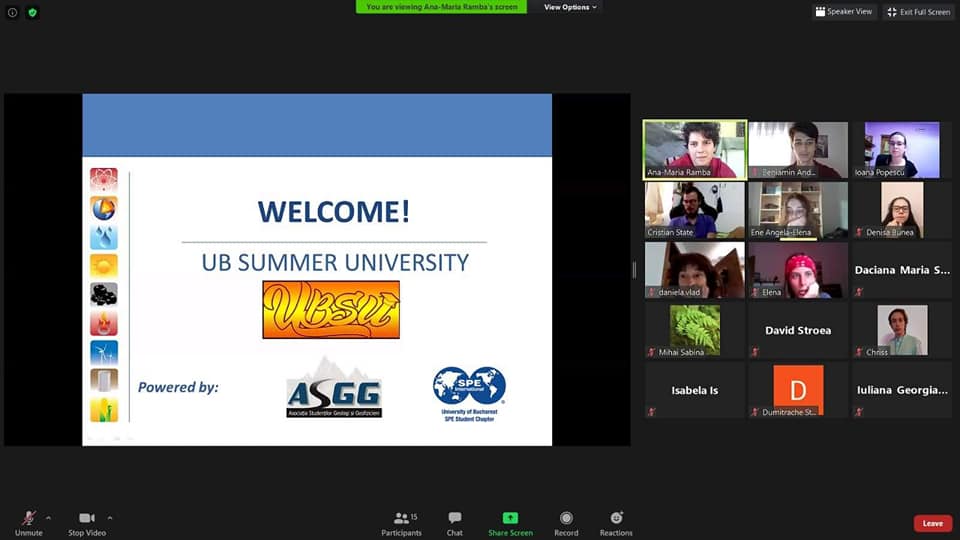The height and width of the screenshot is (540, 960).
Task: Select Daciana Maria S... participant tile
Action: point(902,270)
